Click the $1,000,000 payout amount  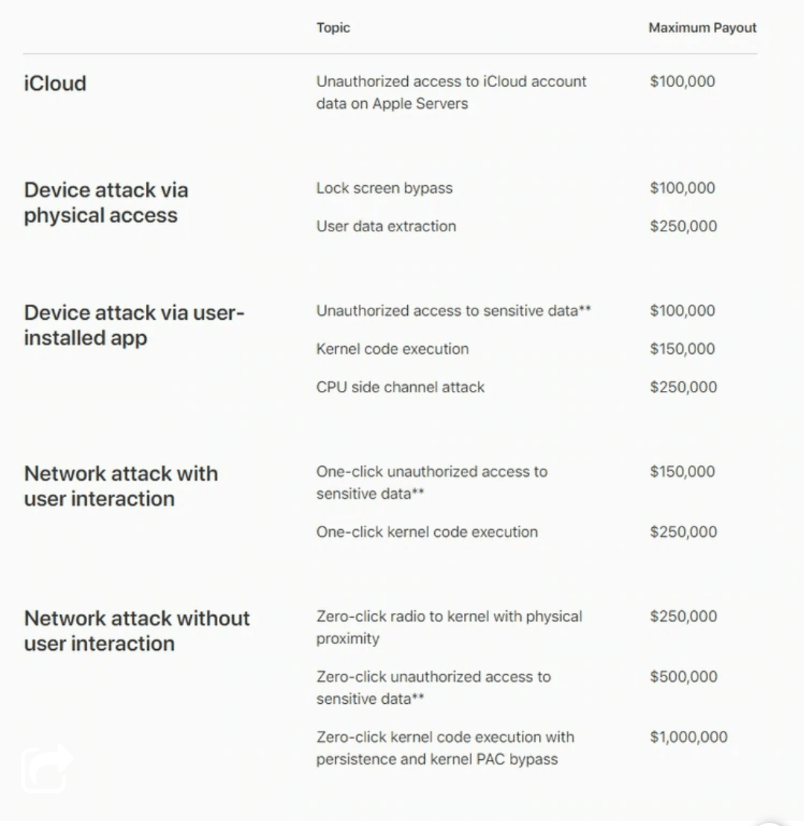point(688,737)
